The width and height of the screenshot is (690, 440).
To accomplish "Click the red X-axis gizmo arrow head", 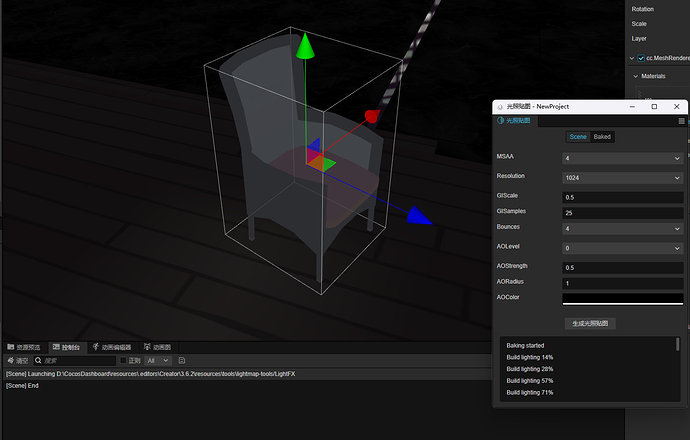I will coord(371,116).
